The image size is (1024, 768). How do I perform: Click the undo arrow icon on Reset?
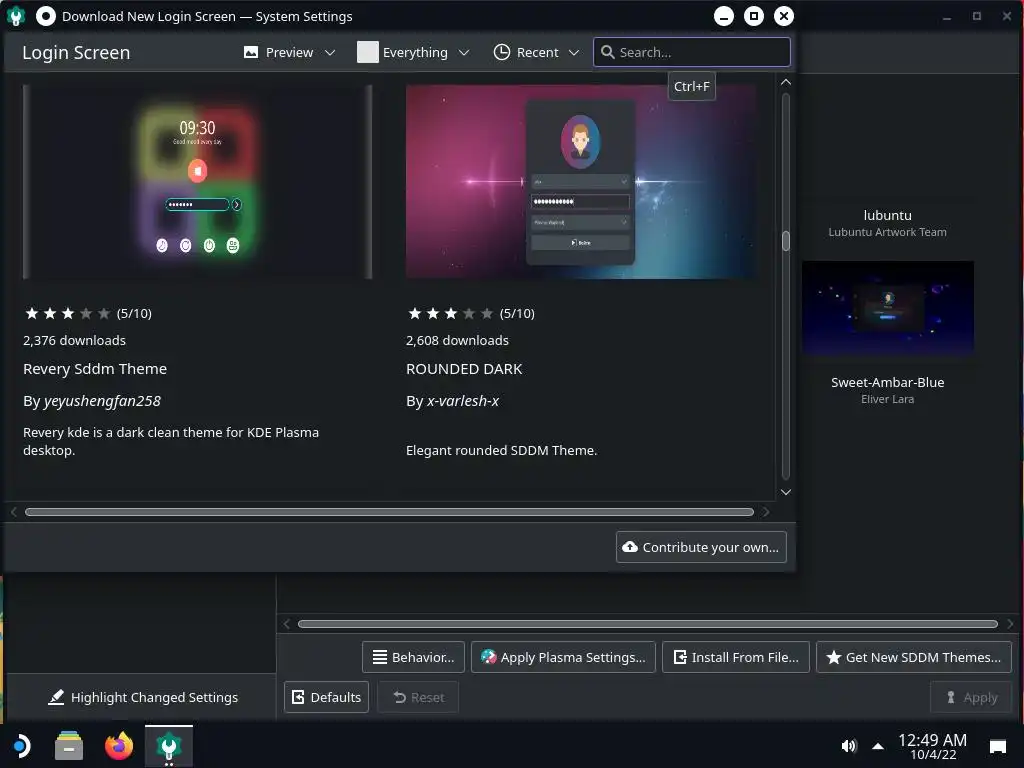click(x=400, y=697)
